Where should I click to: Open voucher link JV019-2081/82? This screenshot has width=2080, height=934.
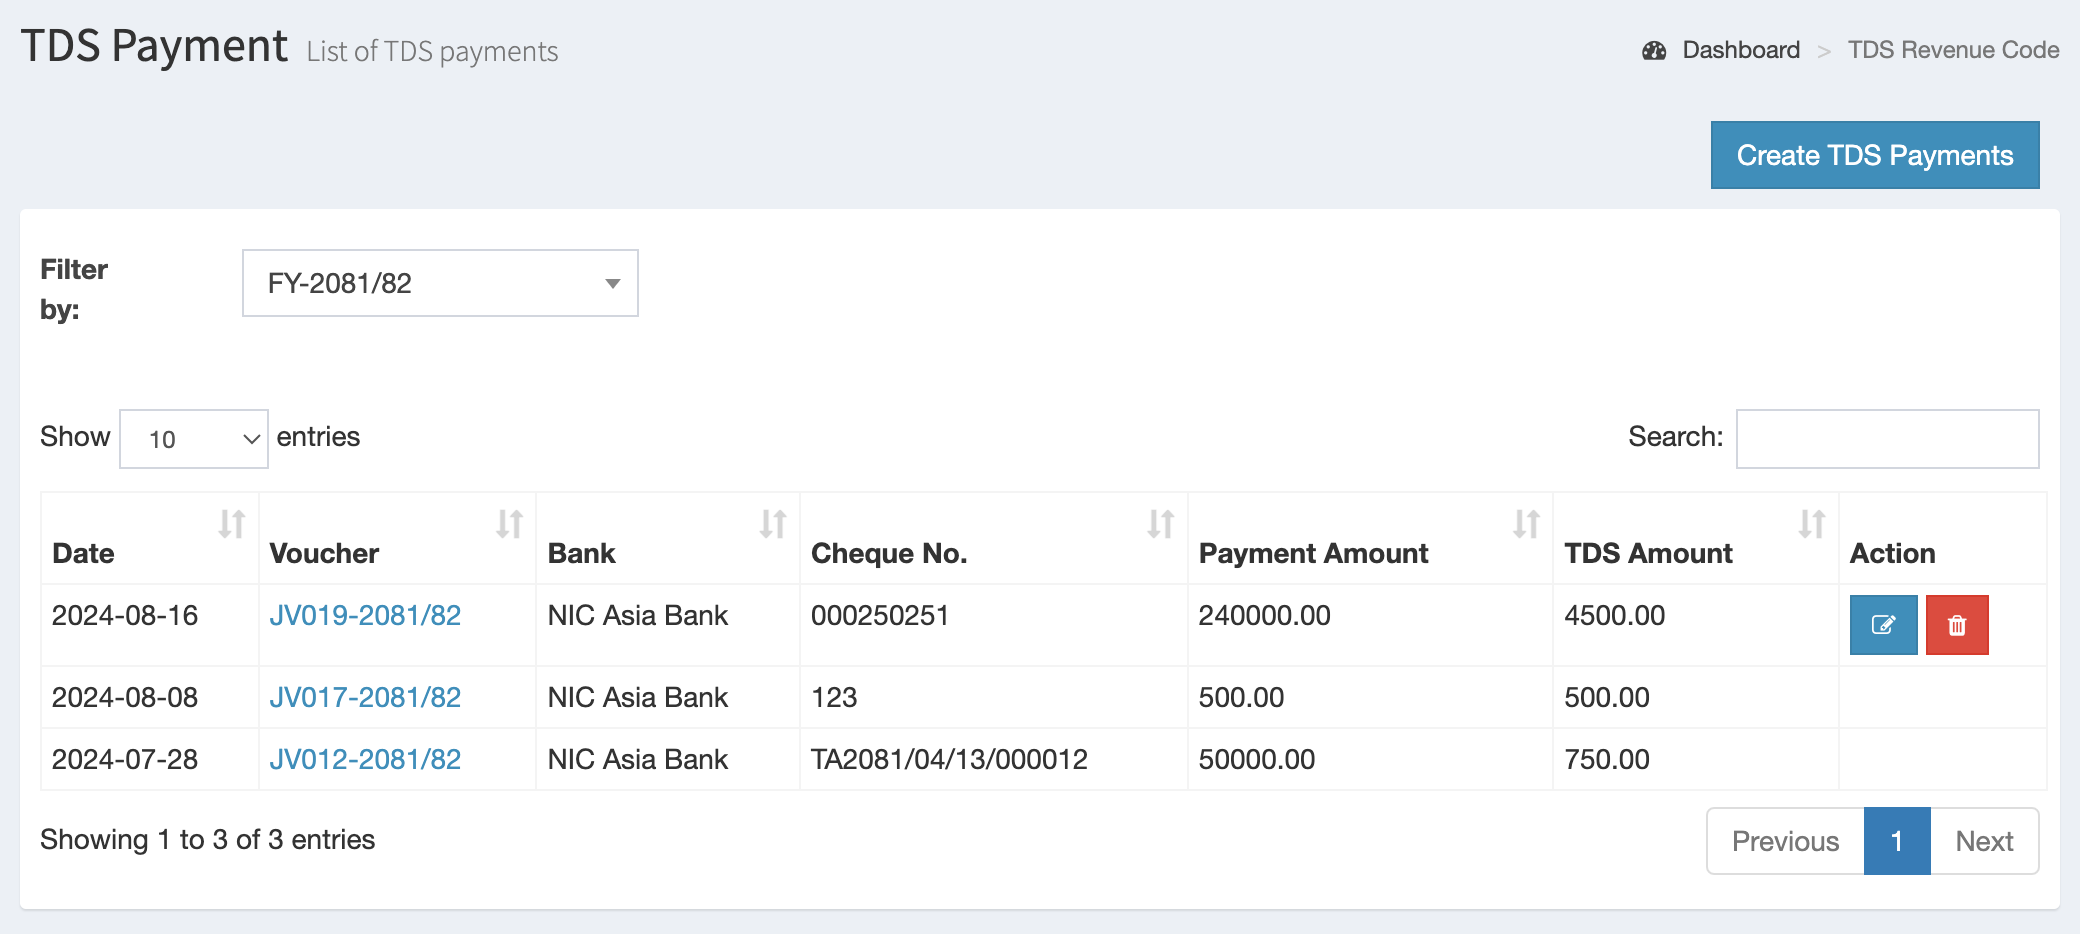[365, 615]
